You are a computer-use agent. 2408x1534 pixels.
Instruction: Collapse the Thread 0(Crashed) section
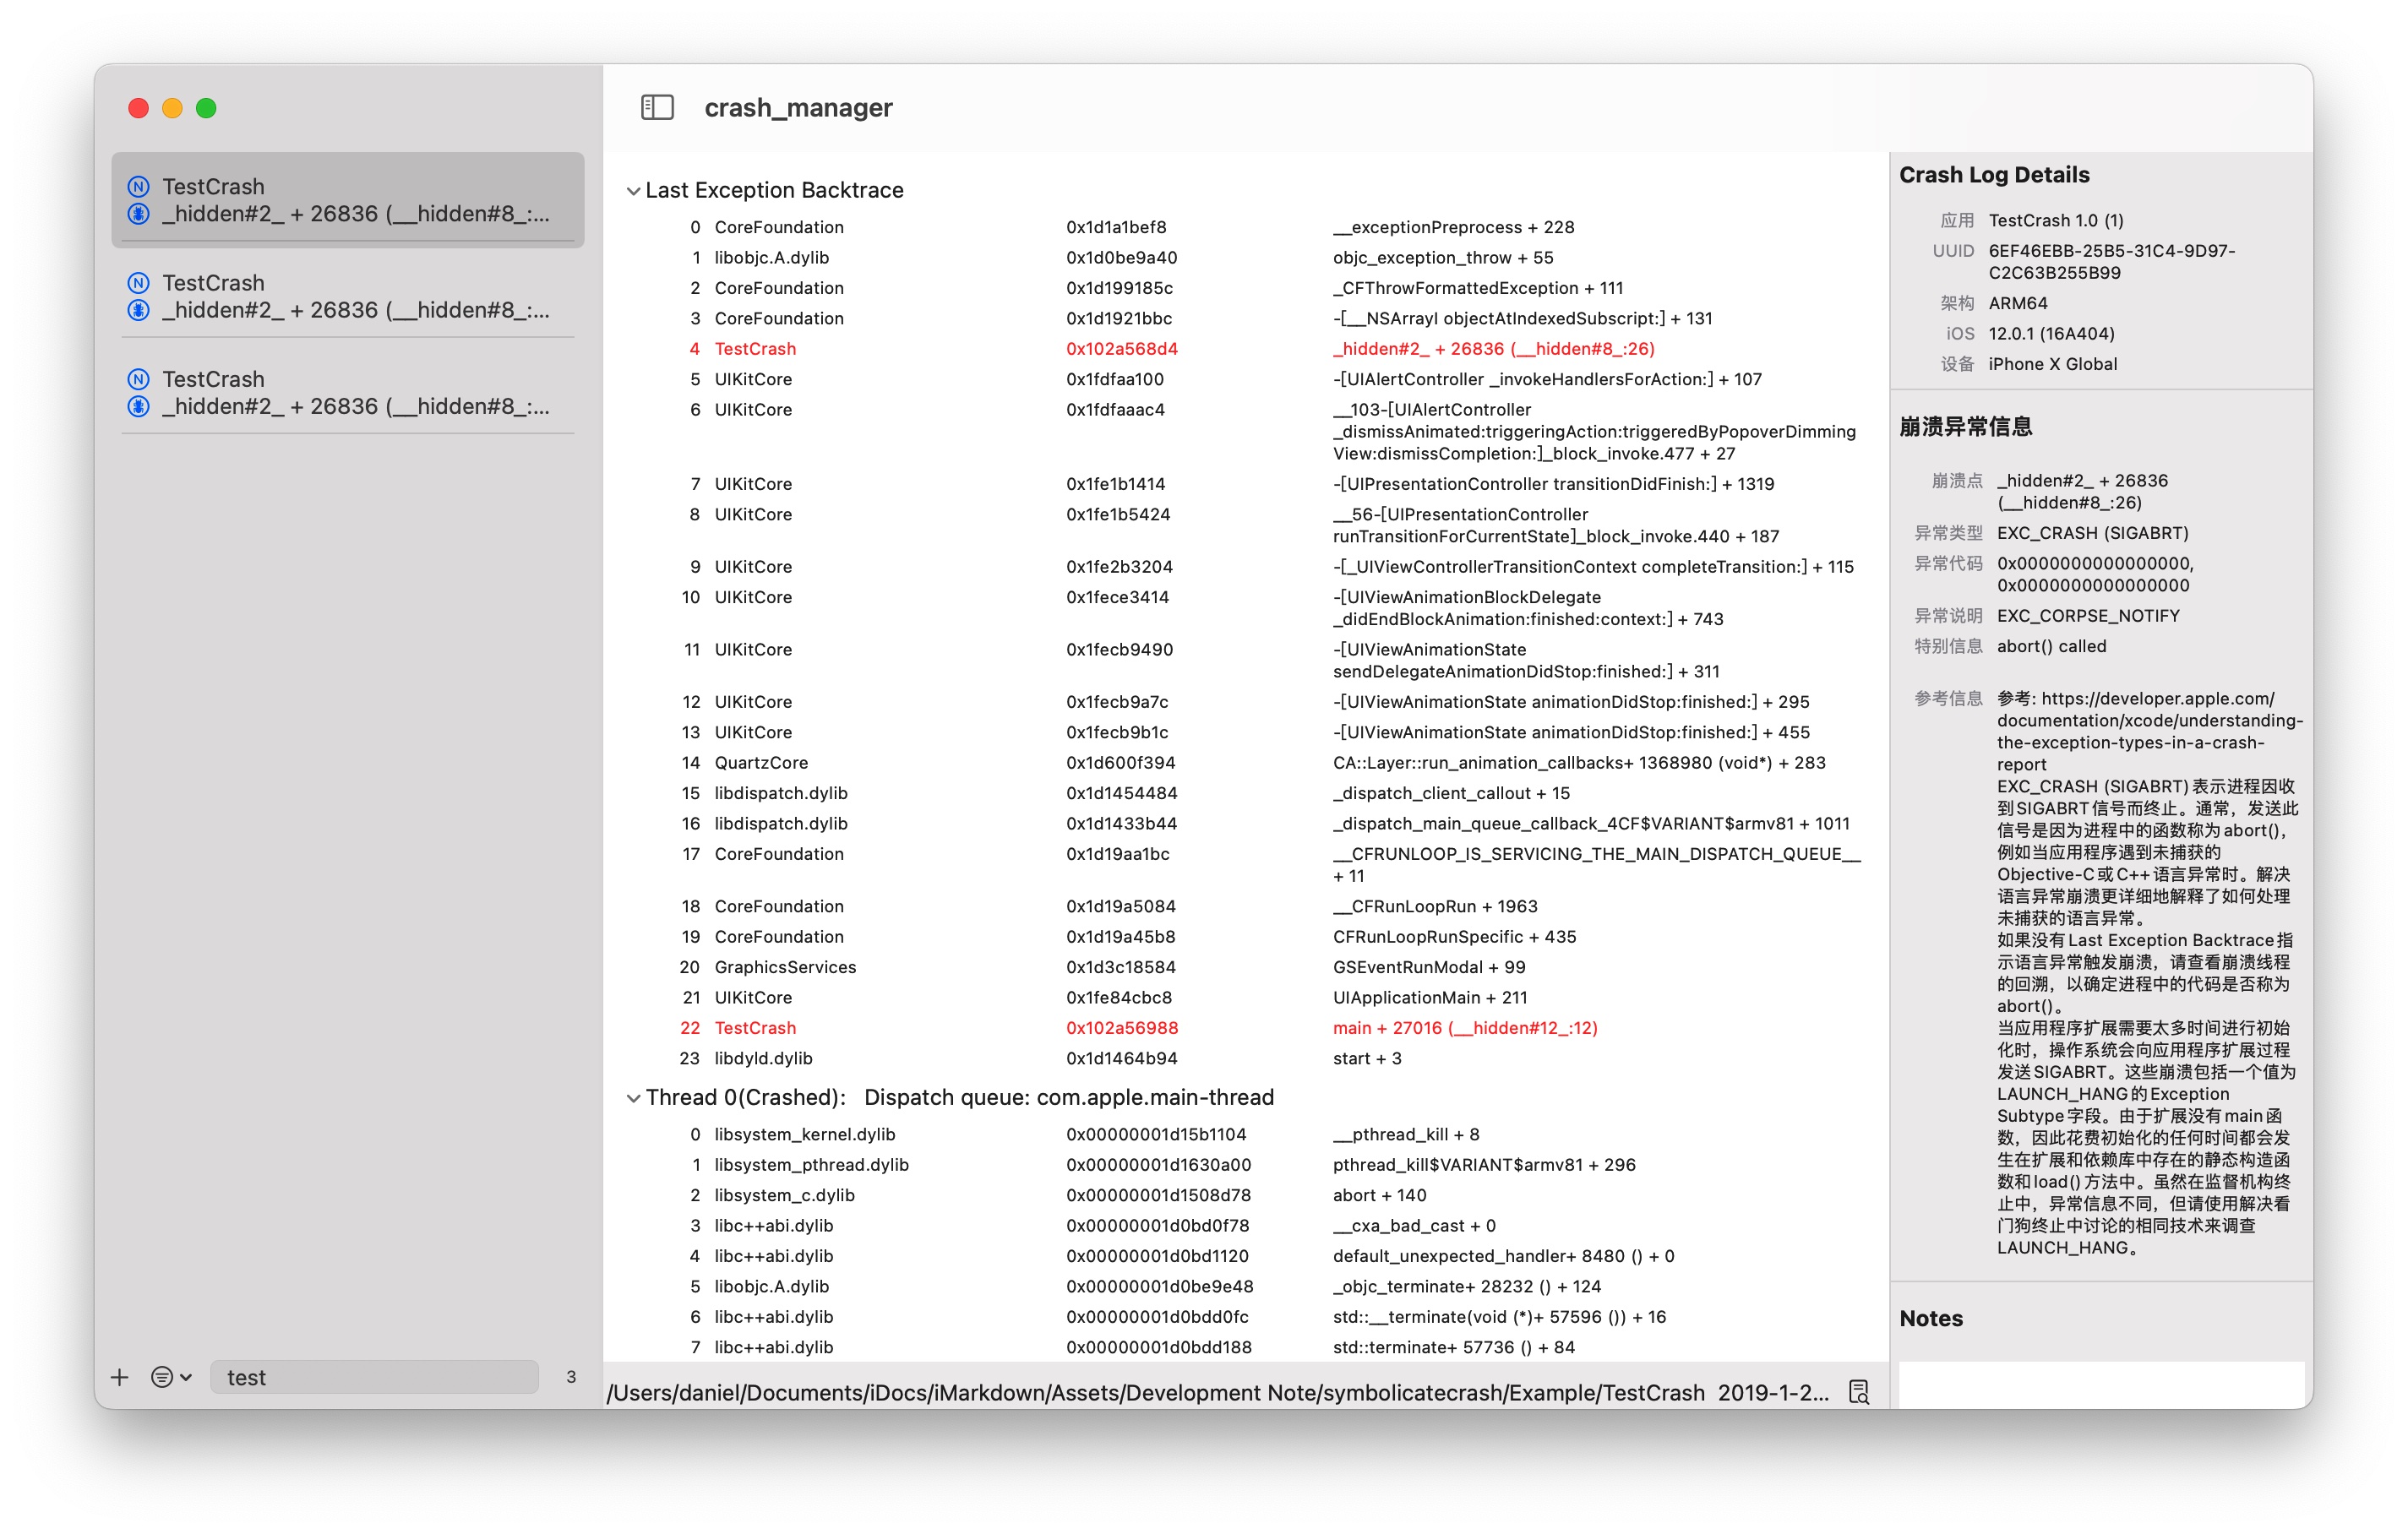633,1098
